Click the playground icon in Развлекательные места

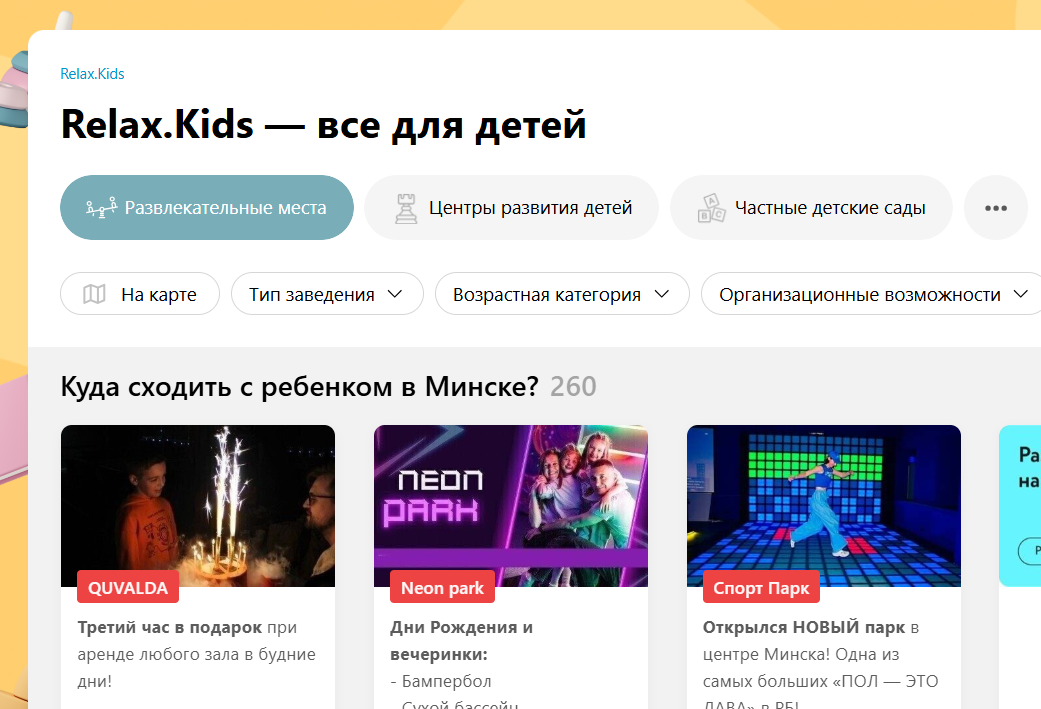(102, 208)
